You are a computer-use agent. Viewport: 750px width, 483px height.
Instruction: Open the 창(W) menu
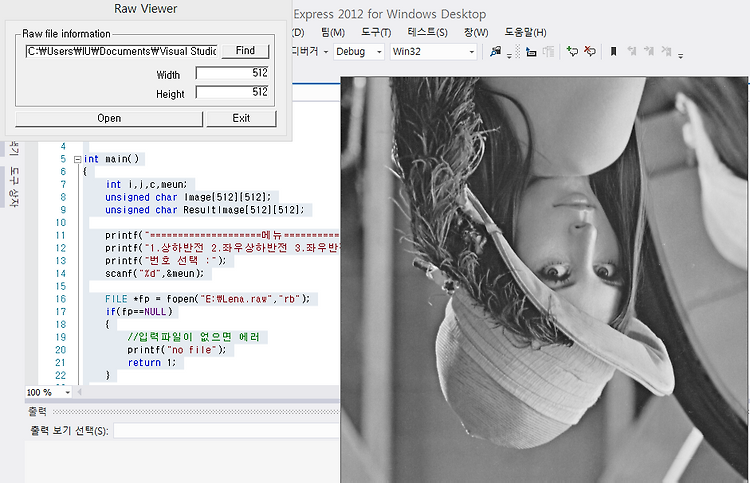point(476,32)
